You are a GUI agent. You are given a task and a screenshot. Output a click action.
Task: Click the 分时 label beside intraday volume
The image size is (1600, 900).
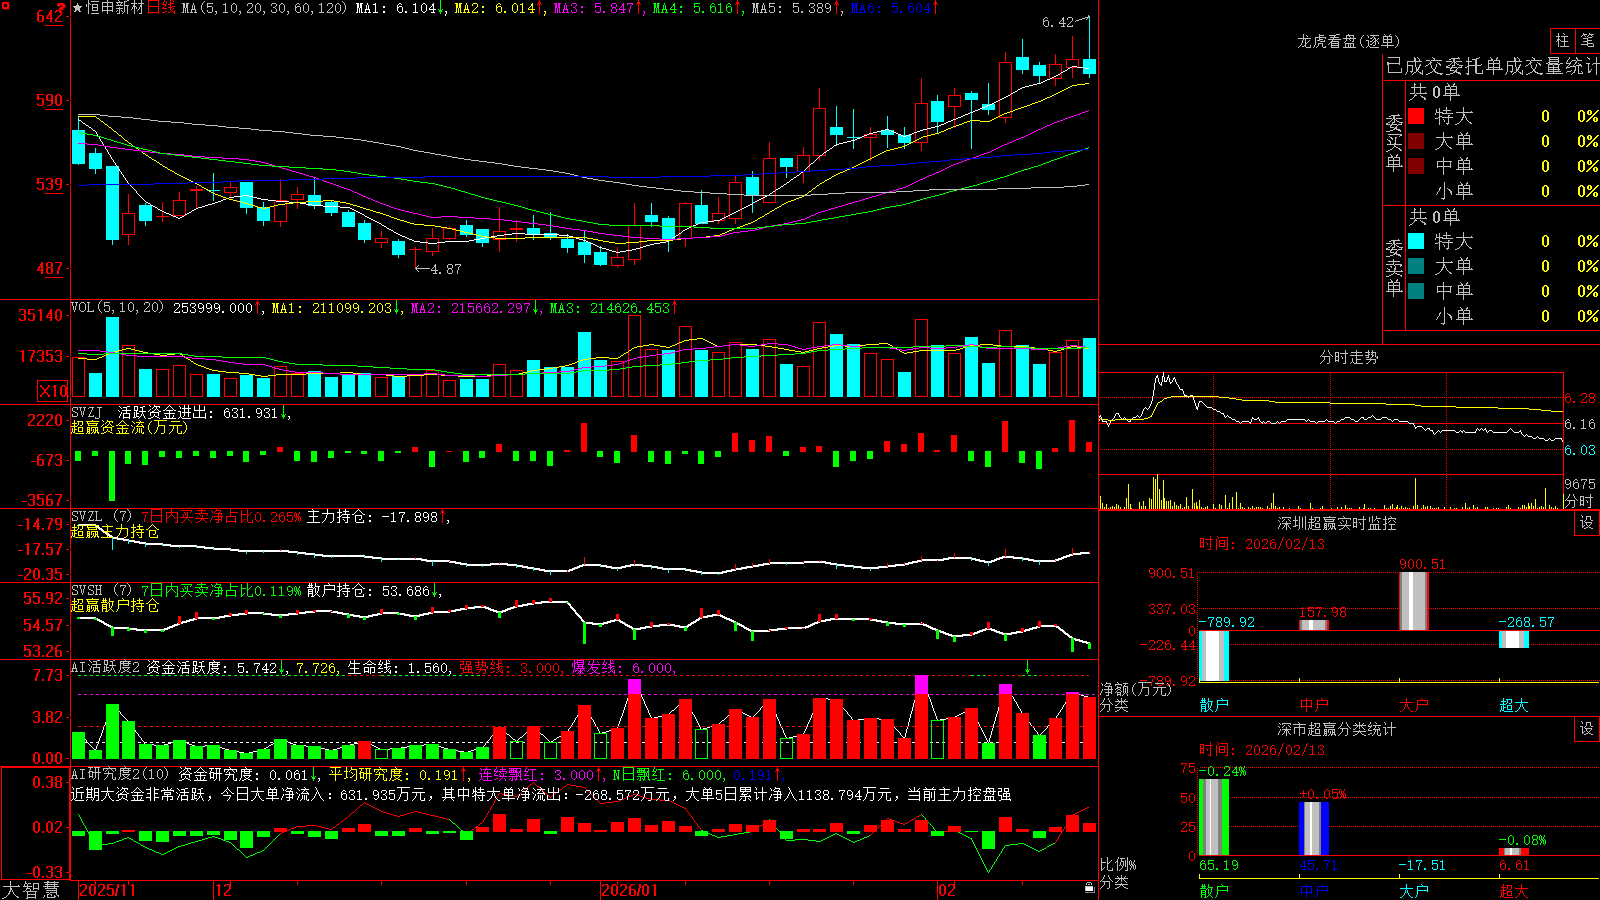click(1579, 501)
